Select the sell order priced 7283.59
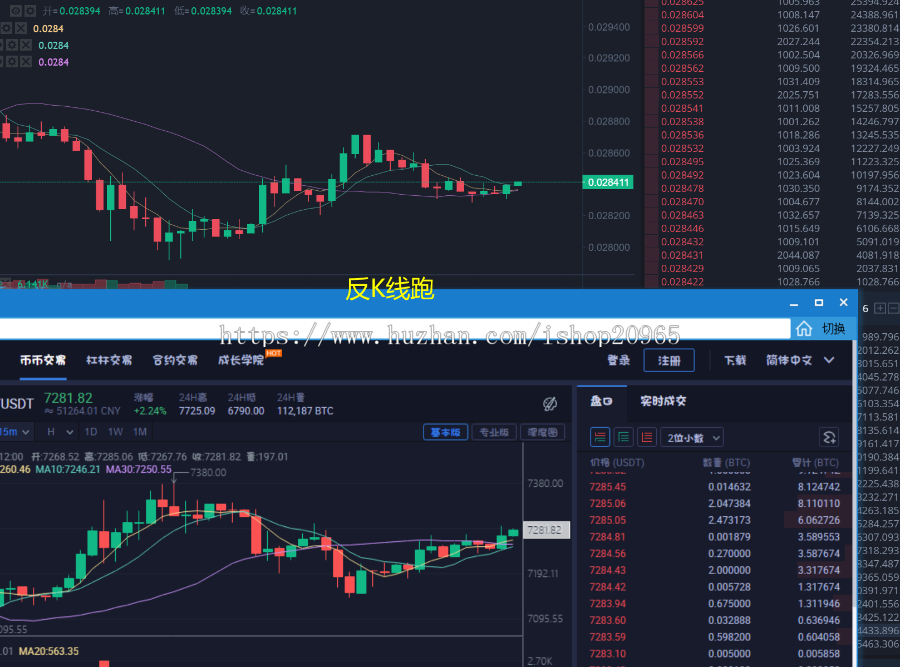 [x=715, y=637]
